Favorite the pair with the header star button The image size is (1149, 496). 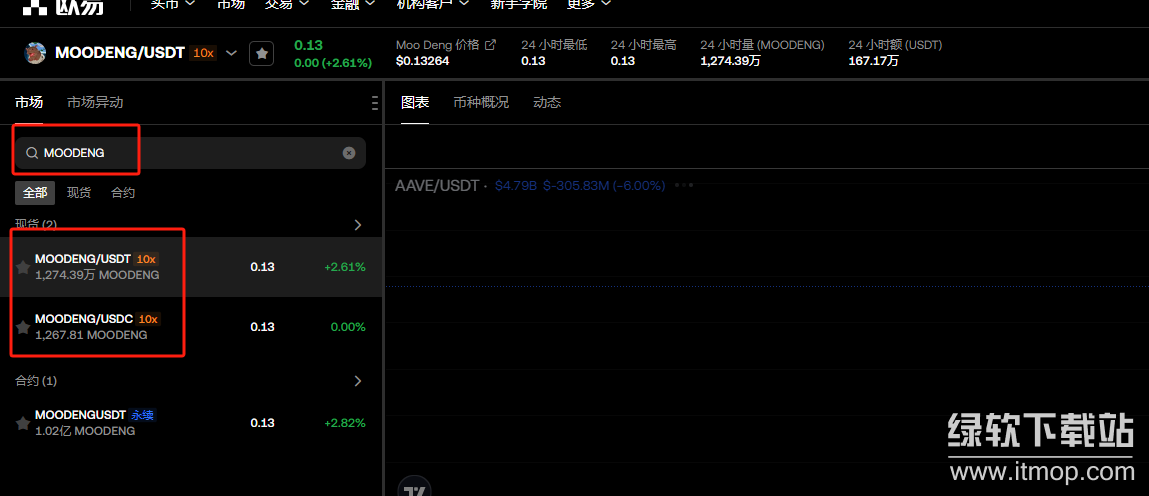tap(262, 53)
